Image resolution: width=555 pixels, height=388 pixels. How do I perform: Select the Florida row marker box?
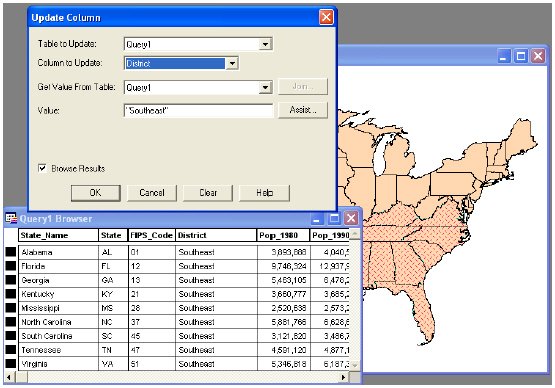pos(11,266)
